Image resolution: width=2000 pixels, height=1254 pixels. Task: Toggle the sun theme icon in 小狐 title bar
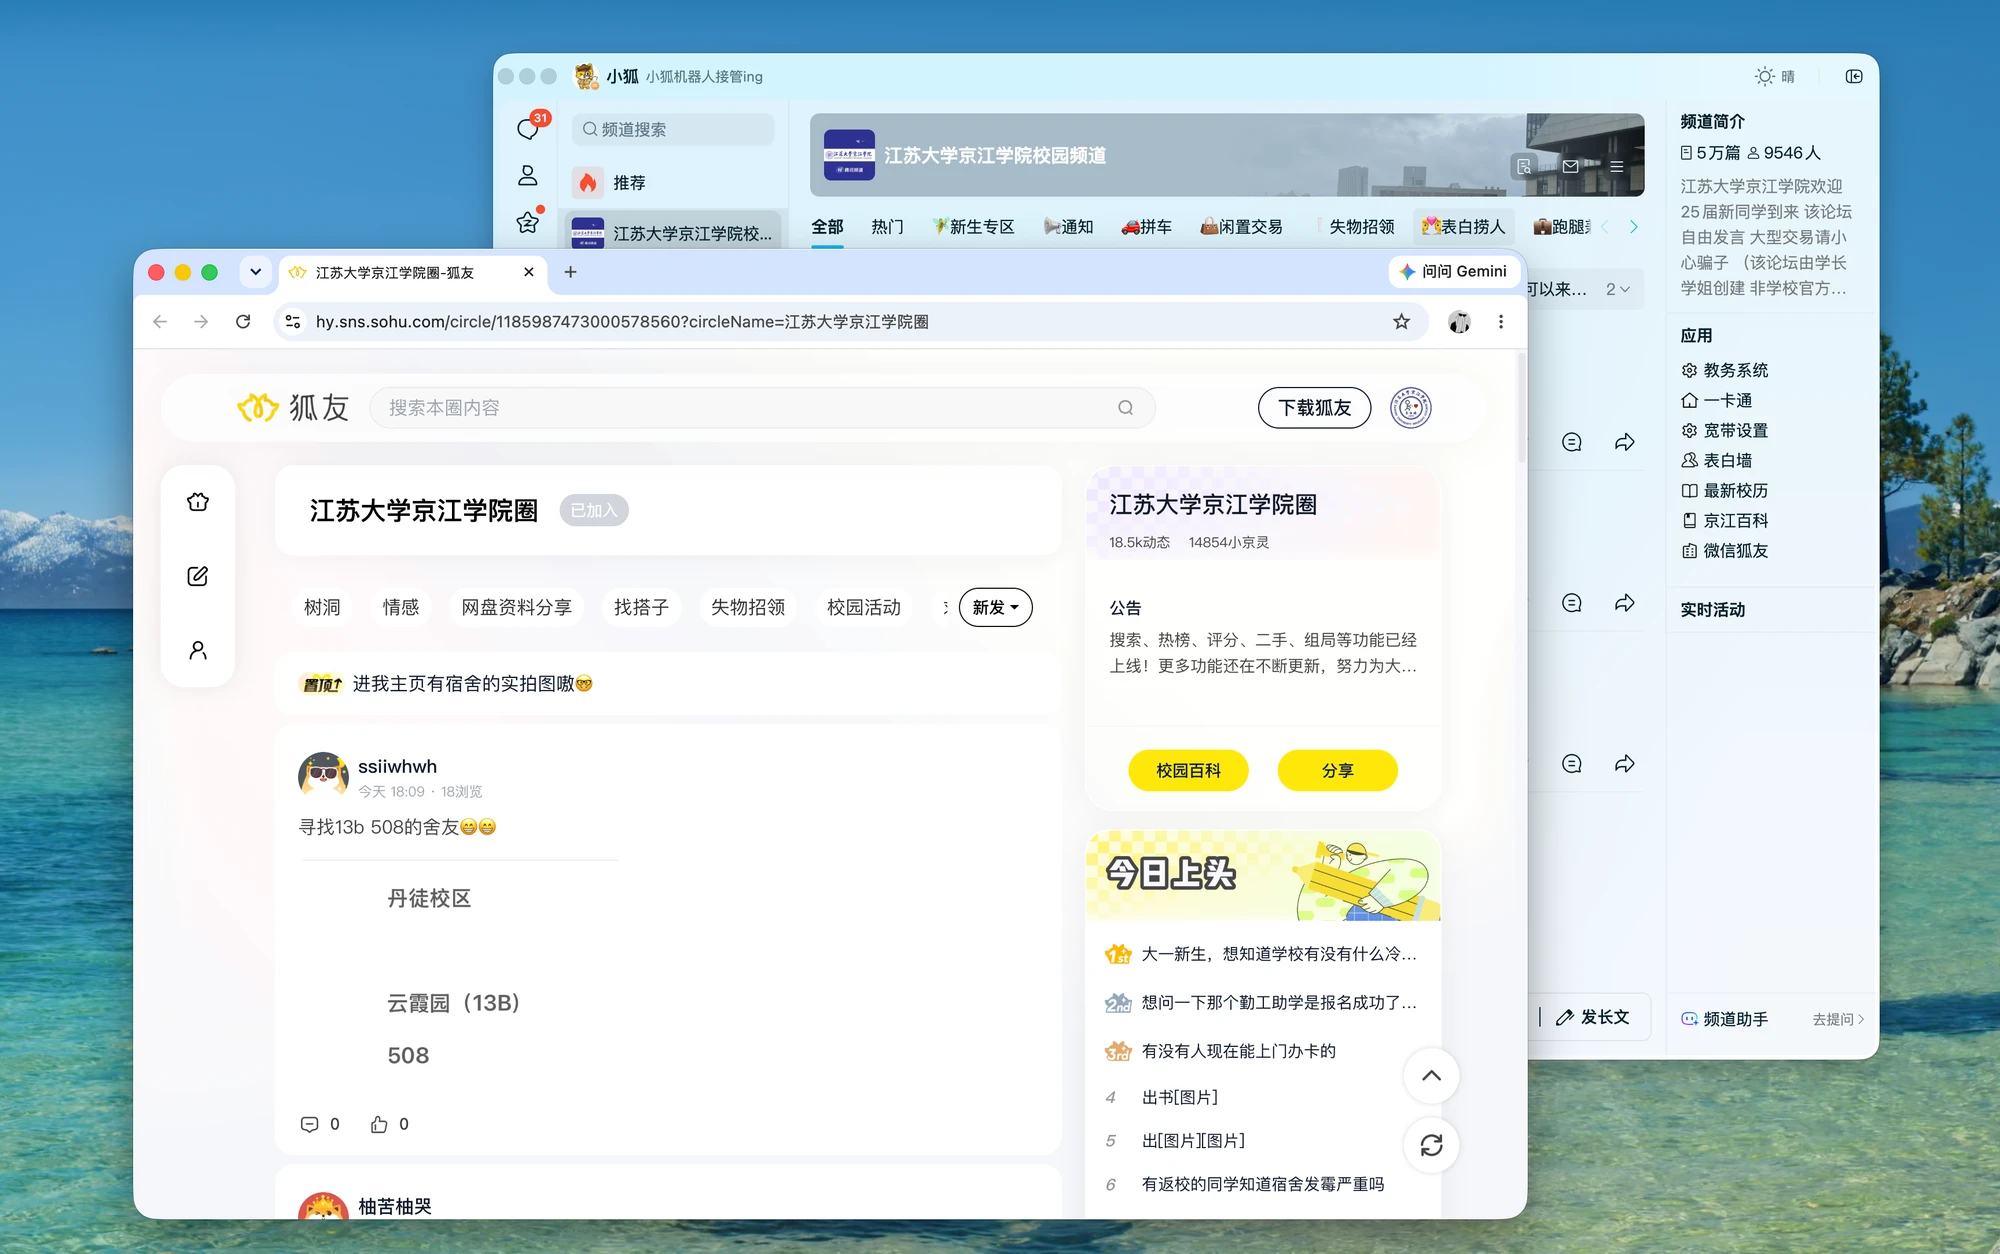[1765, 77]
